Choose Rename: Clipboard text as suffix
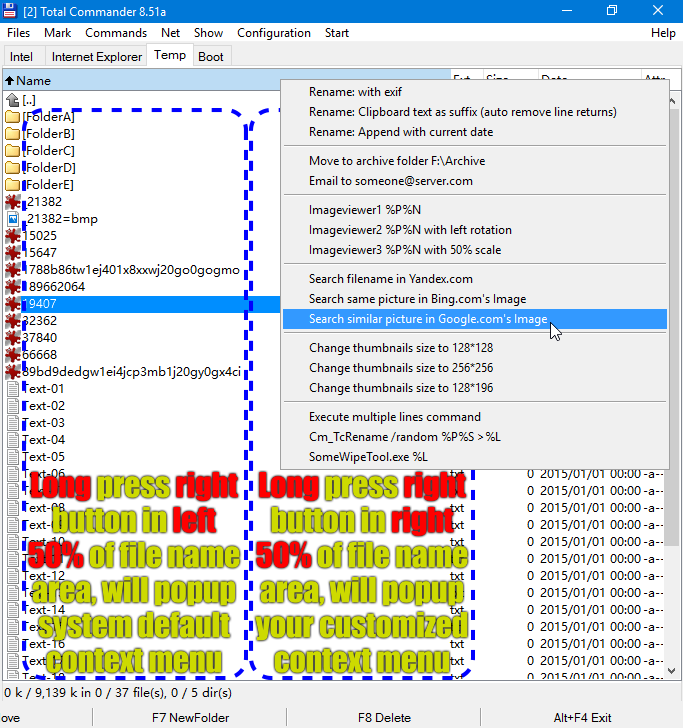683x728 pixels. pos(475,112)
